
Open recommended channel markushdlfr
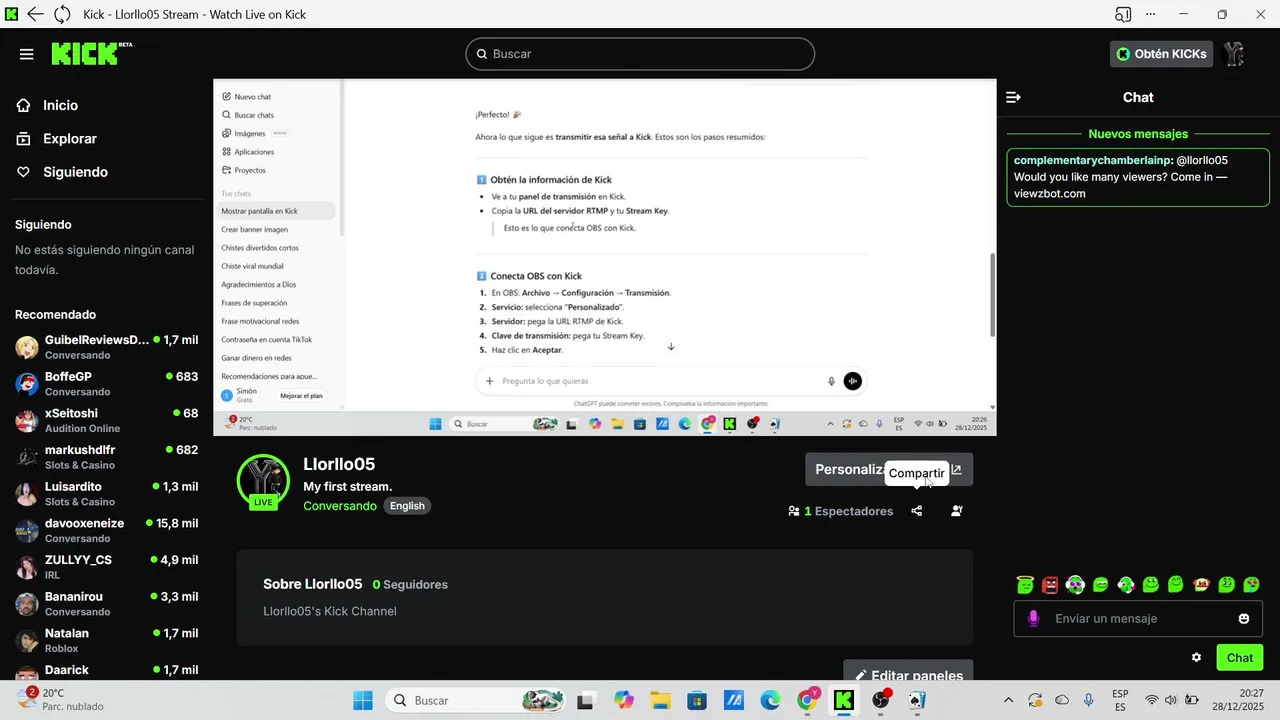coord(106,457)
